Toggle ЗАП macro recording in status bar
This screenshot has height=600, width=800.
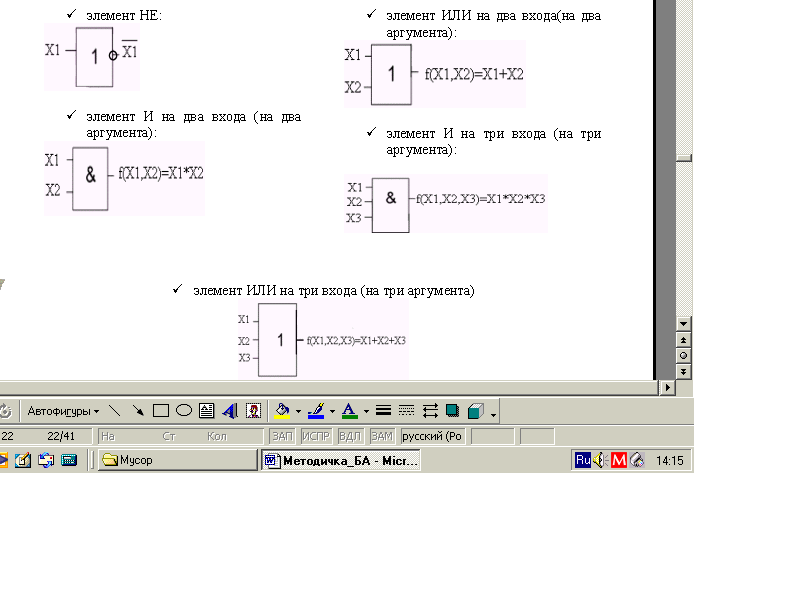point(282,436)
